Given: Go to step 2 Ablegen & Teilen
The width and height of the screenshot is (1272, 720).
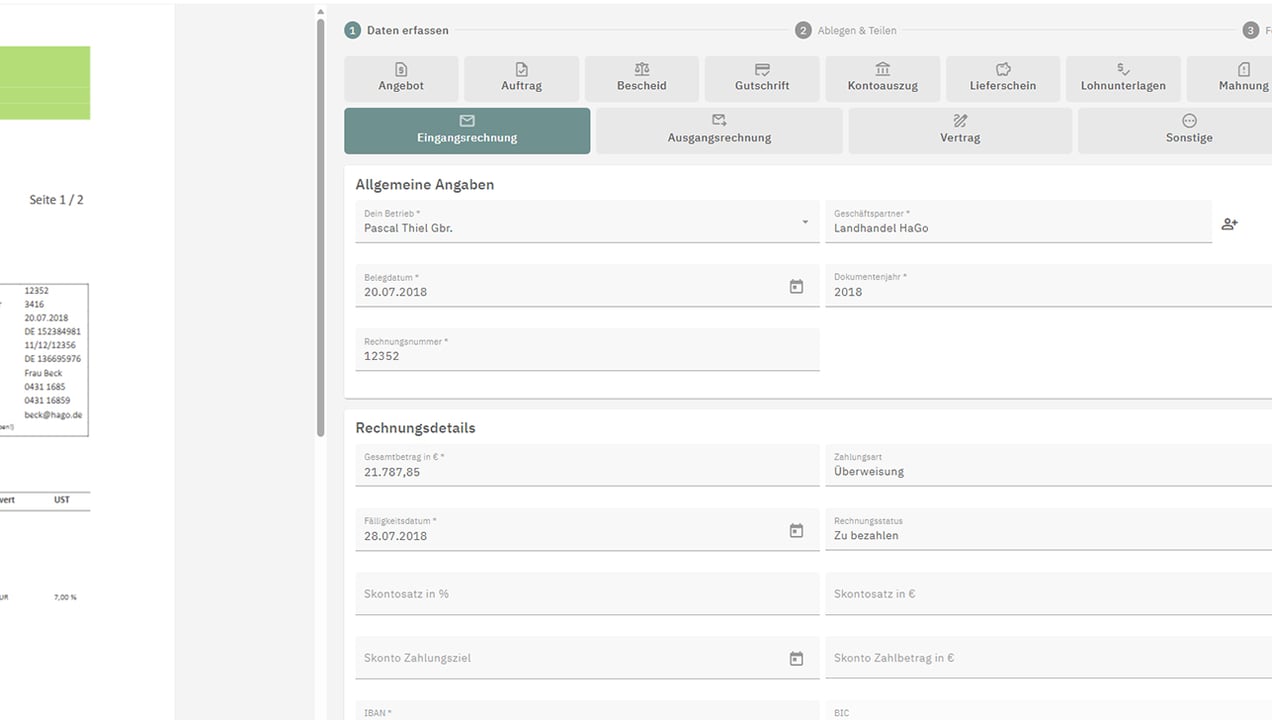Looking at the screenshot, I should (x=846, y=30).
